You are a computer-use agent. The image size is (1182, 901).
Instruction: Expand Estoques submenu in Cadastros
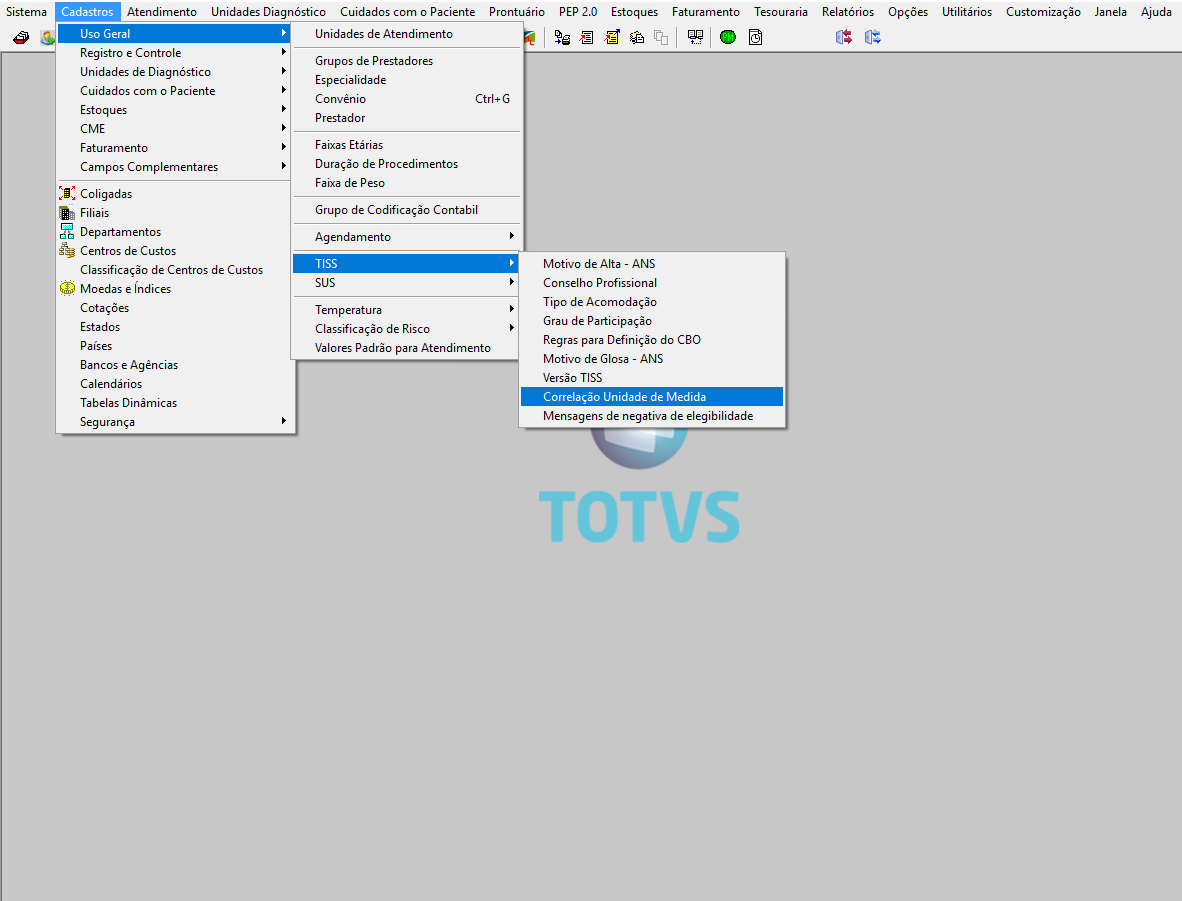pos(173,109)
